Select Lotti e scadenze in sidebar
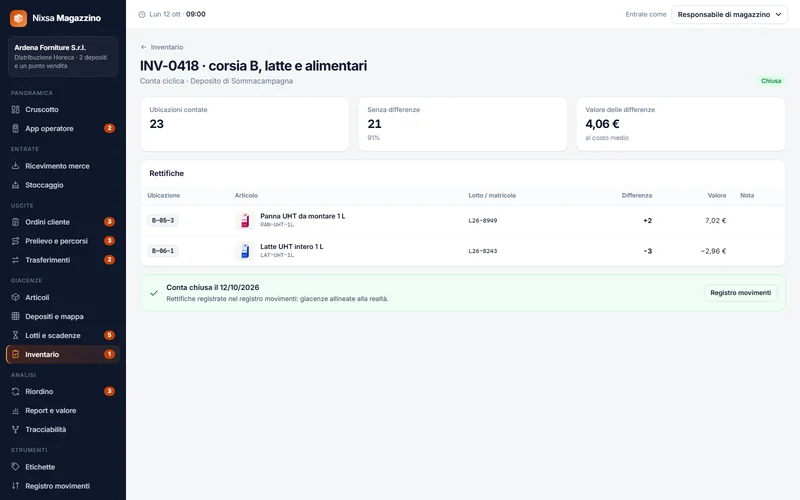Viewport: 800px width, 500px height. click(63, 335)
